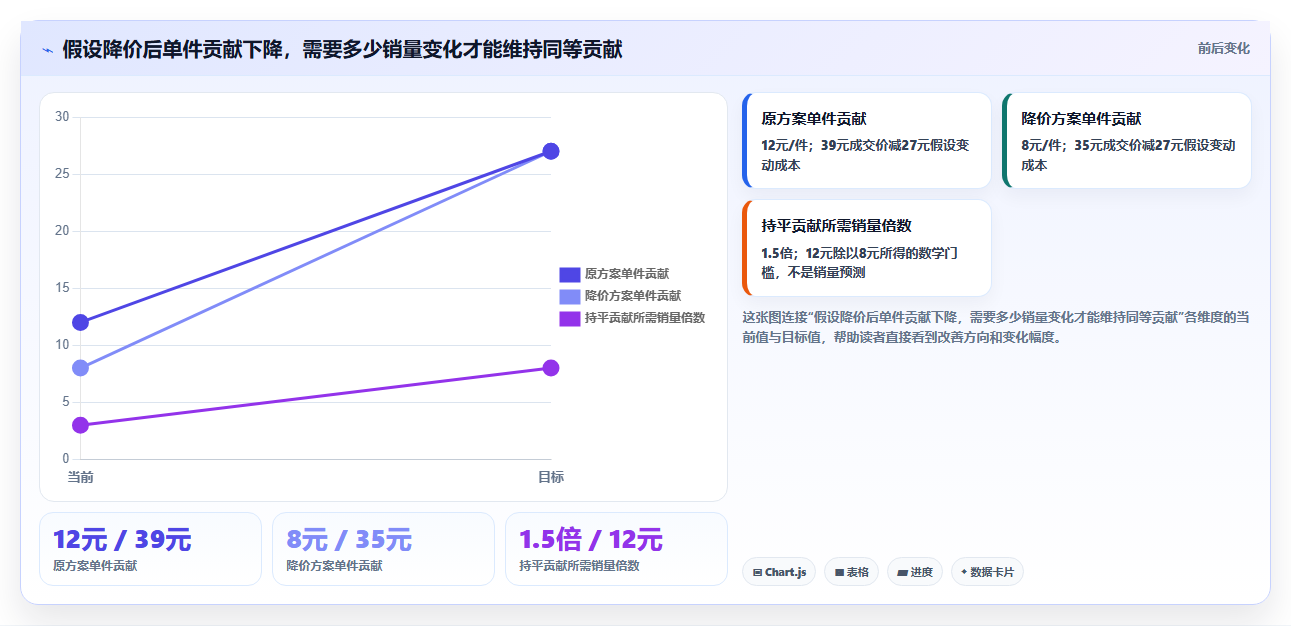Click the 降价方案单件贡献 legend label text
This screenshot has height=626, width=1291.
click(x=633, y=296)
